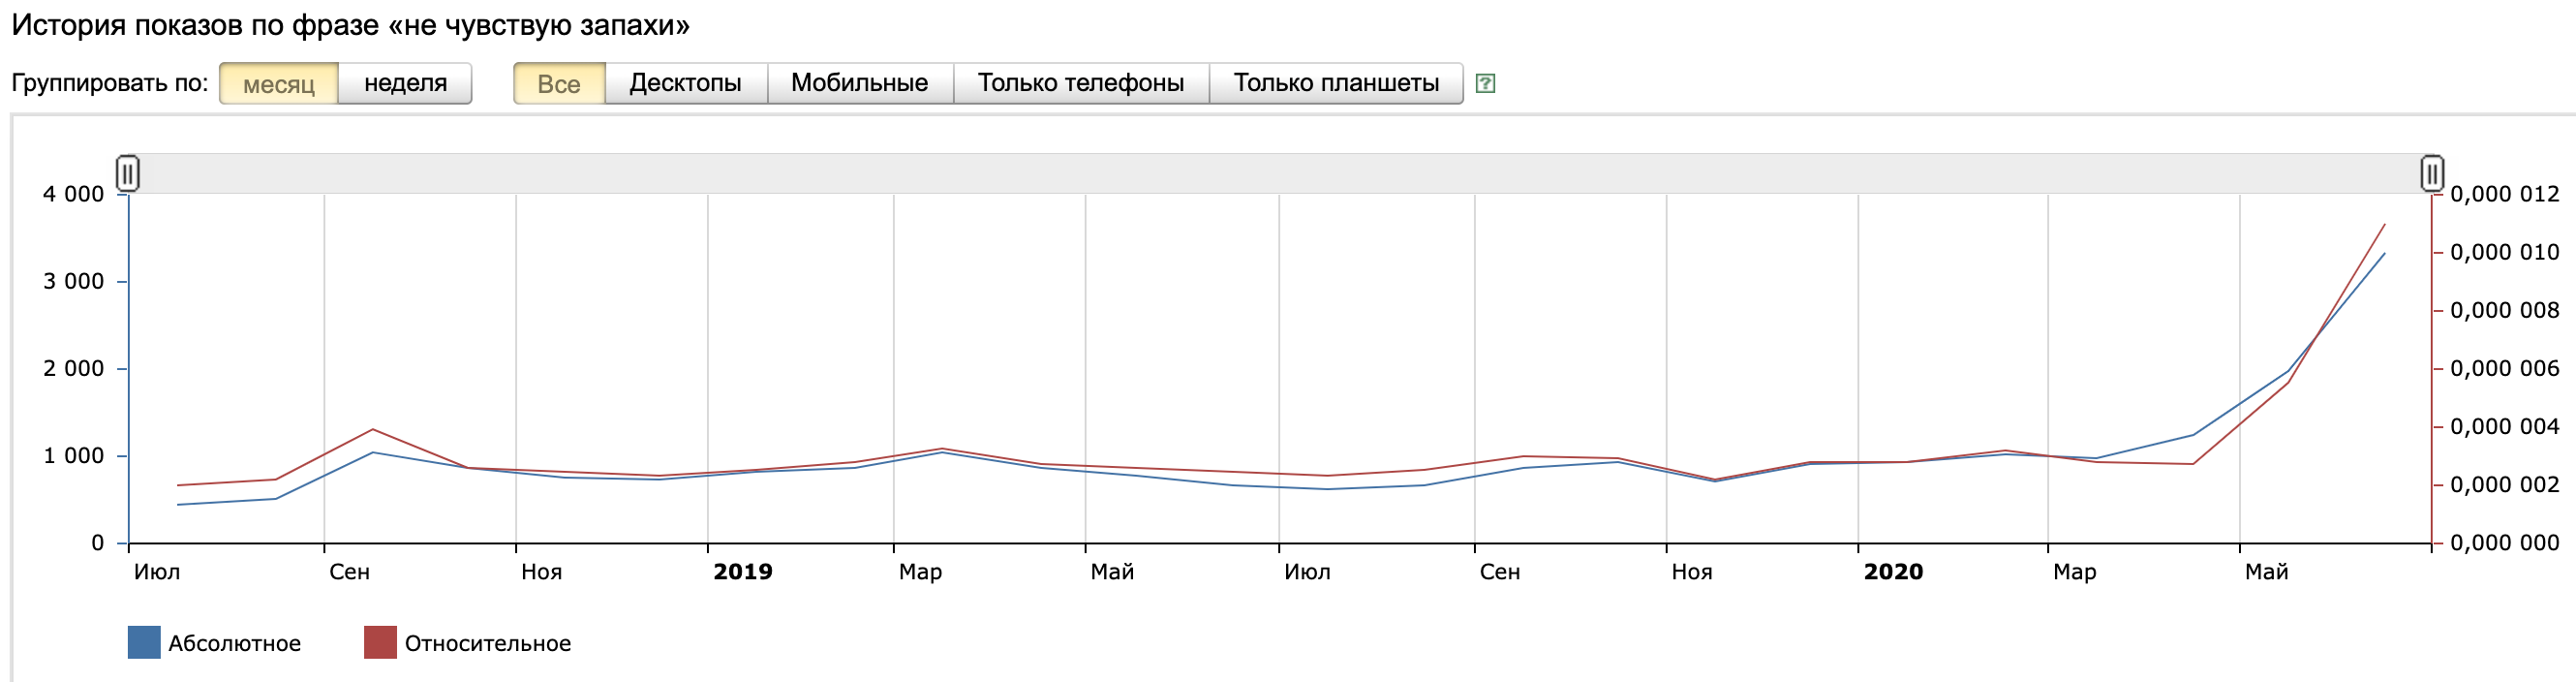The width and height of the screenshot is (2576, 682).
Task: Select the "Все" devices filter
Action: [x=559, y=84]
